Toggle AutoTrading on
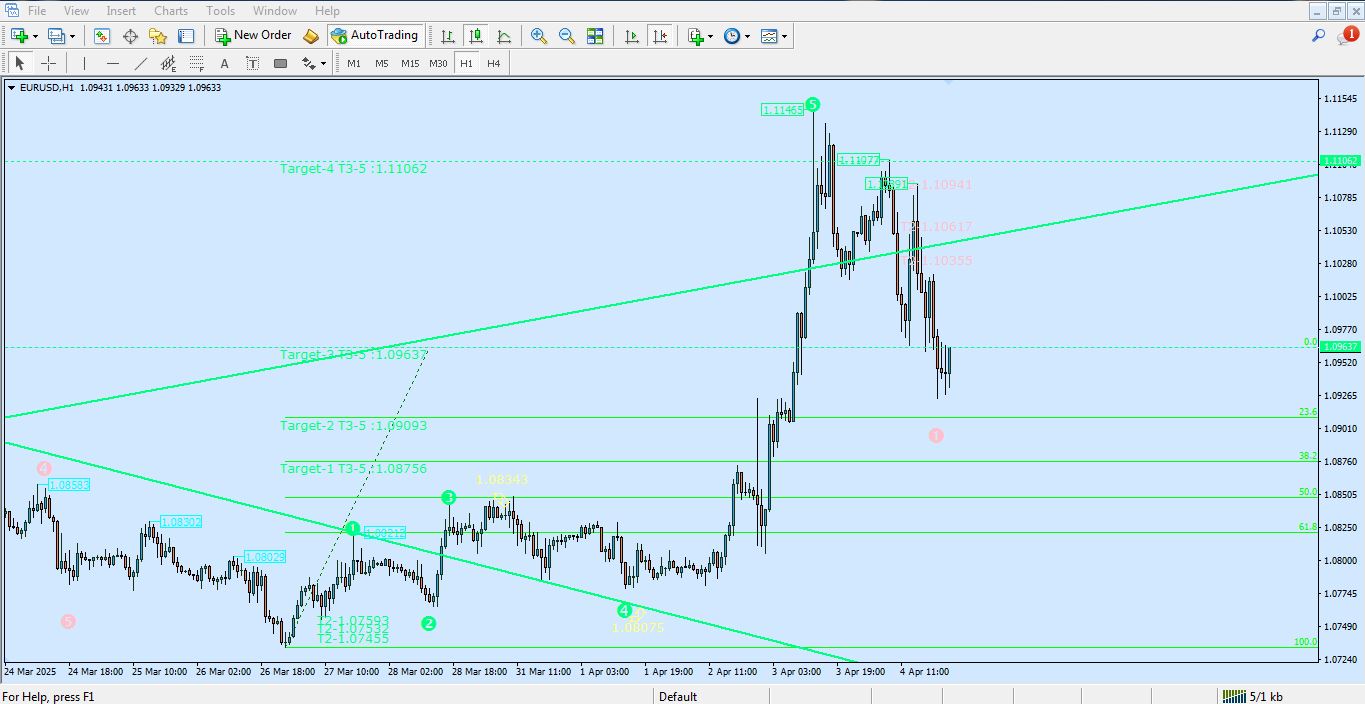 pos(376,35)
